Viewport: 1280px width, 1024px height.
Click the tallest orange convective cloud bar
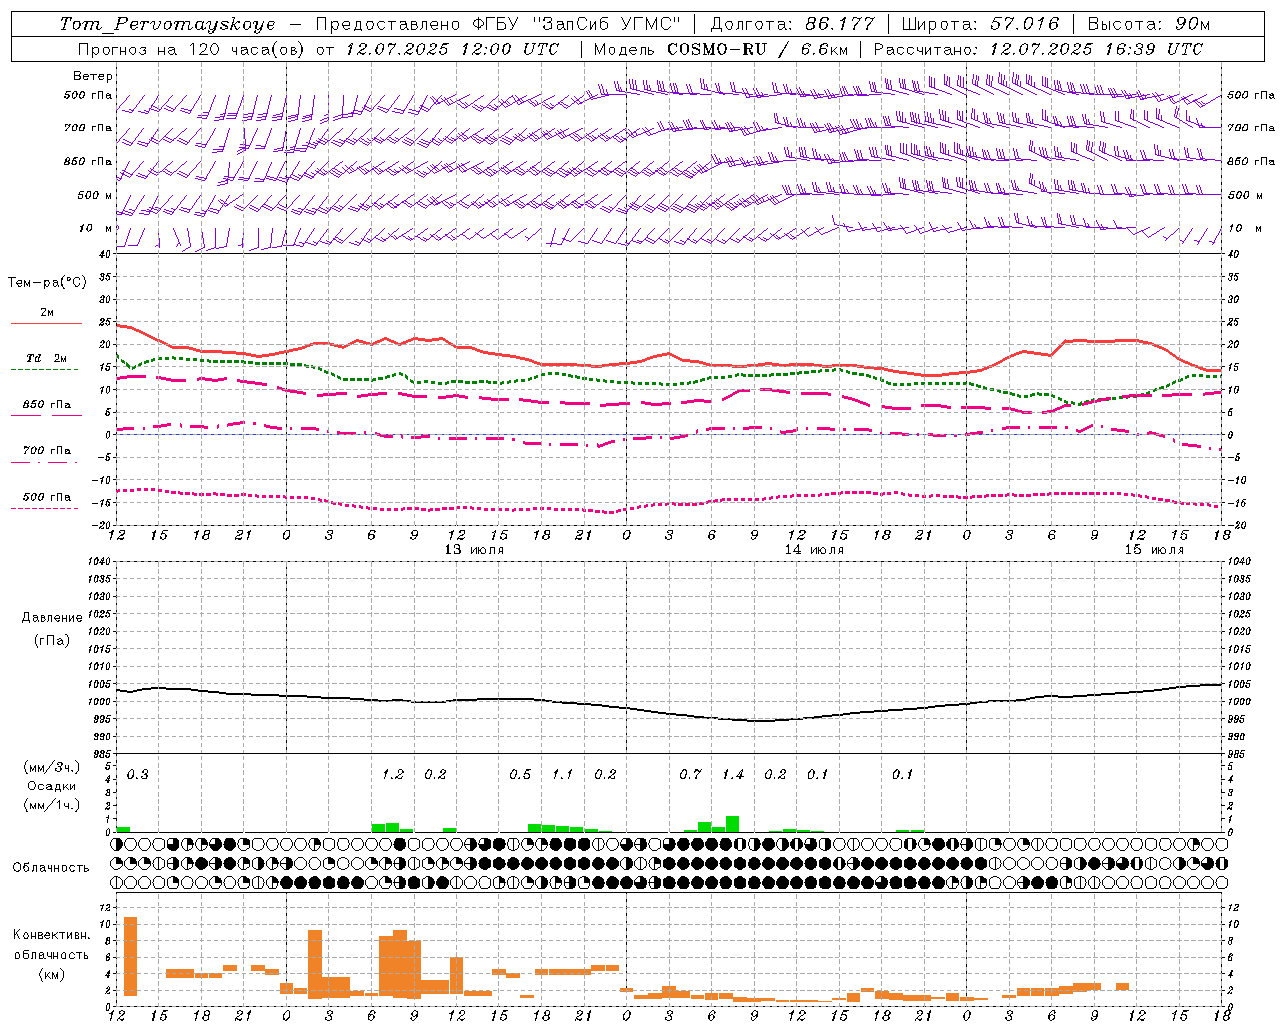(x=130, y=956)
